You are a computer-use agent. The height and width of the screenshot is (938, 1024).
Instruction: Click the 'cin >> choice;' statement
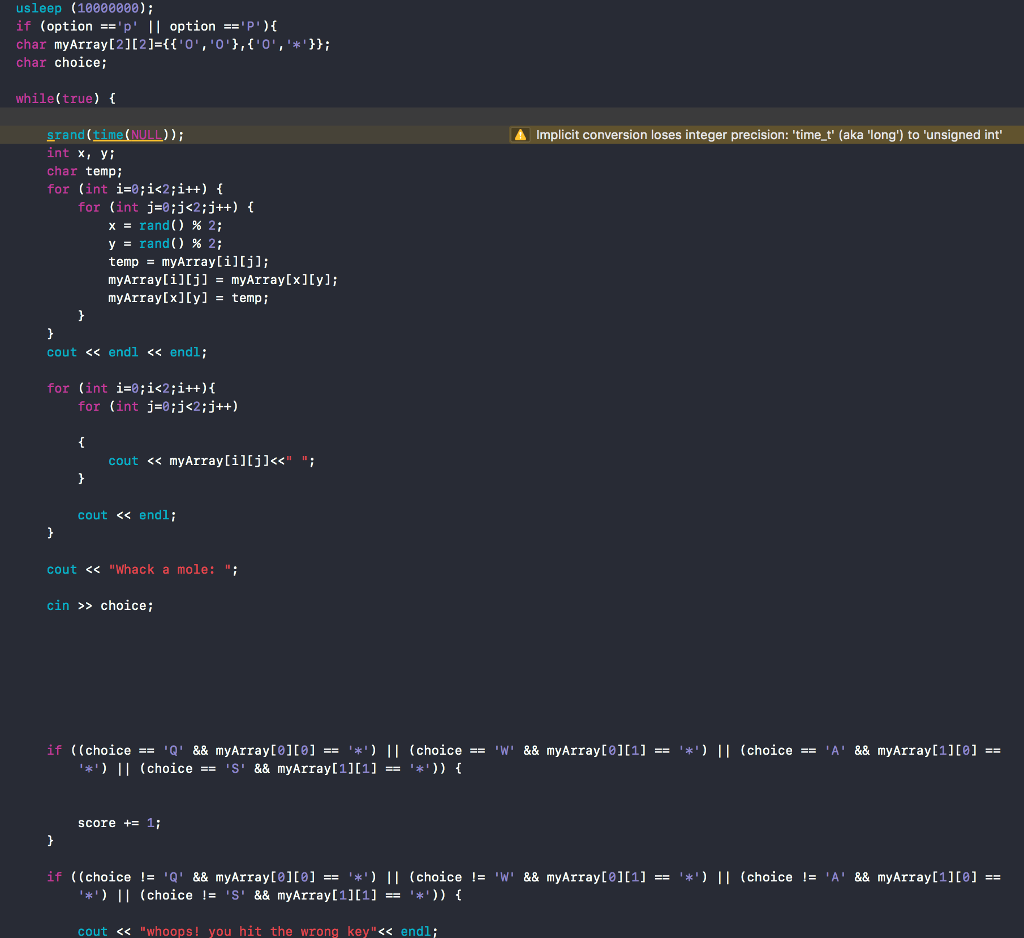coord(100,605)
